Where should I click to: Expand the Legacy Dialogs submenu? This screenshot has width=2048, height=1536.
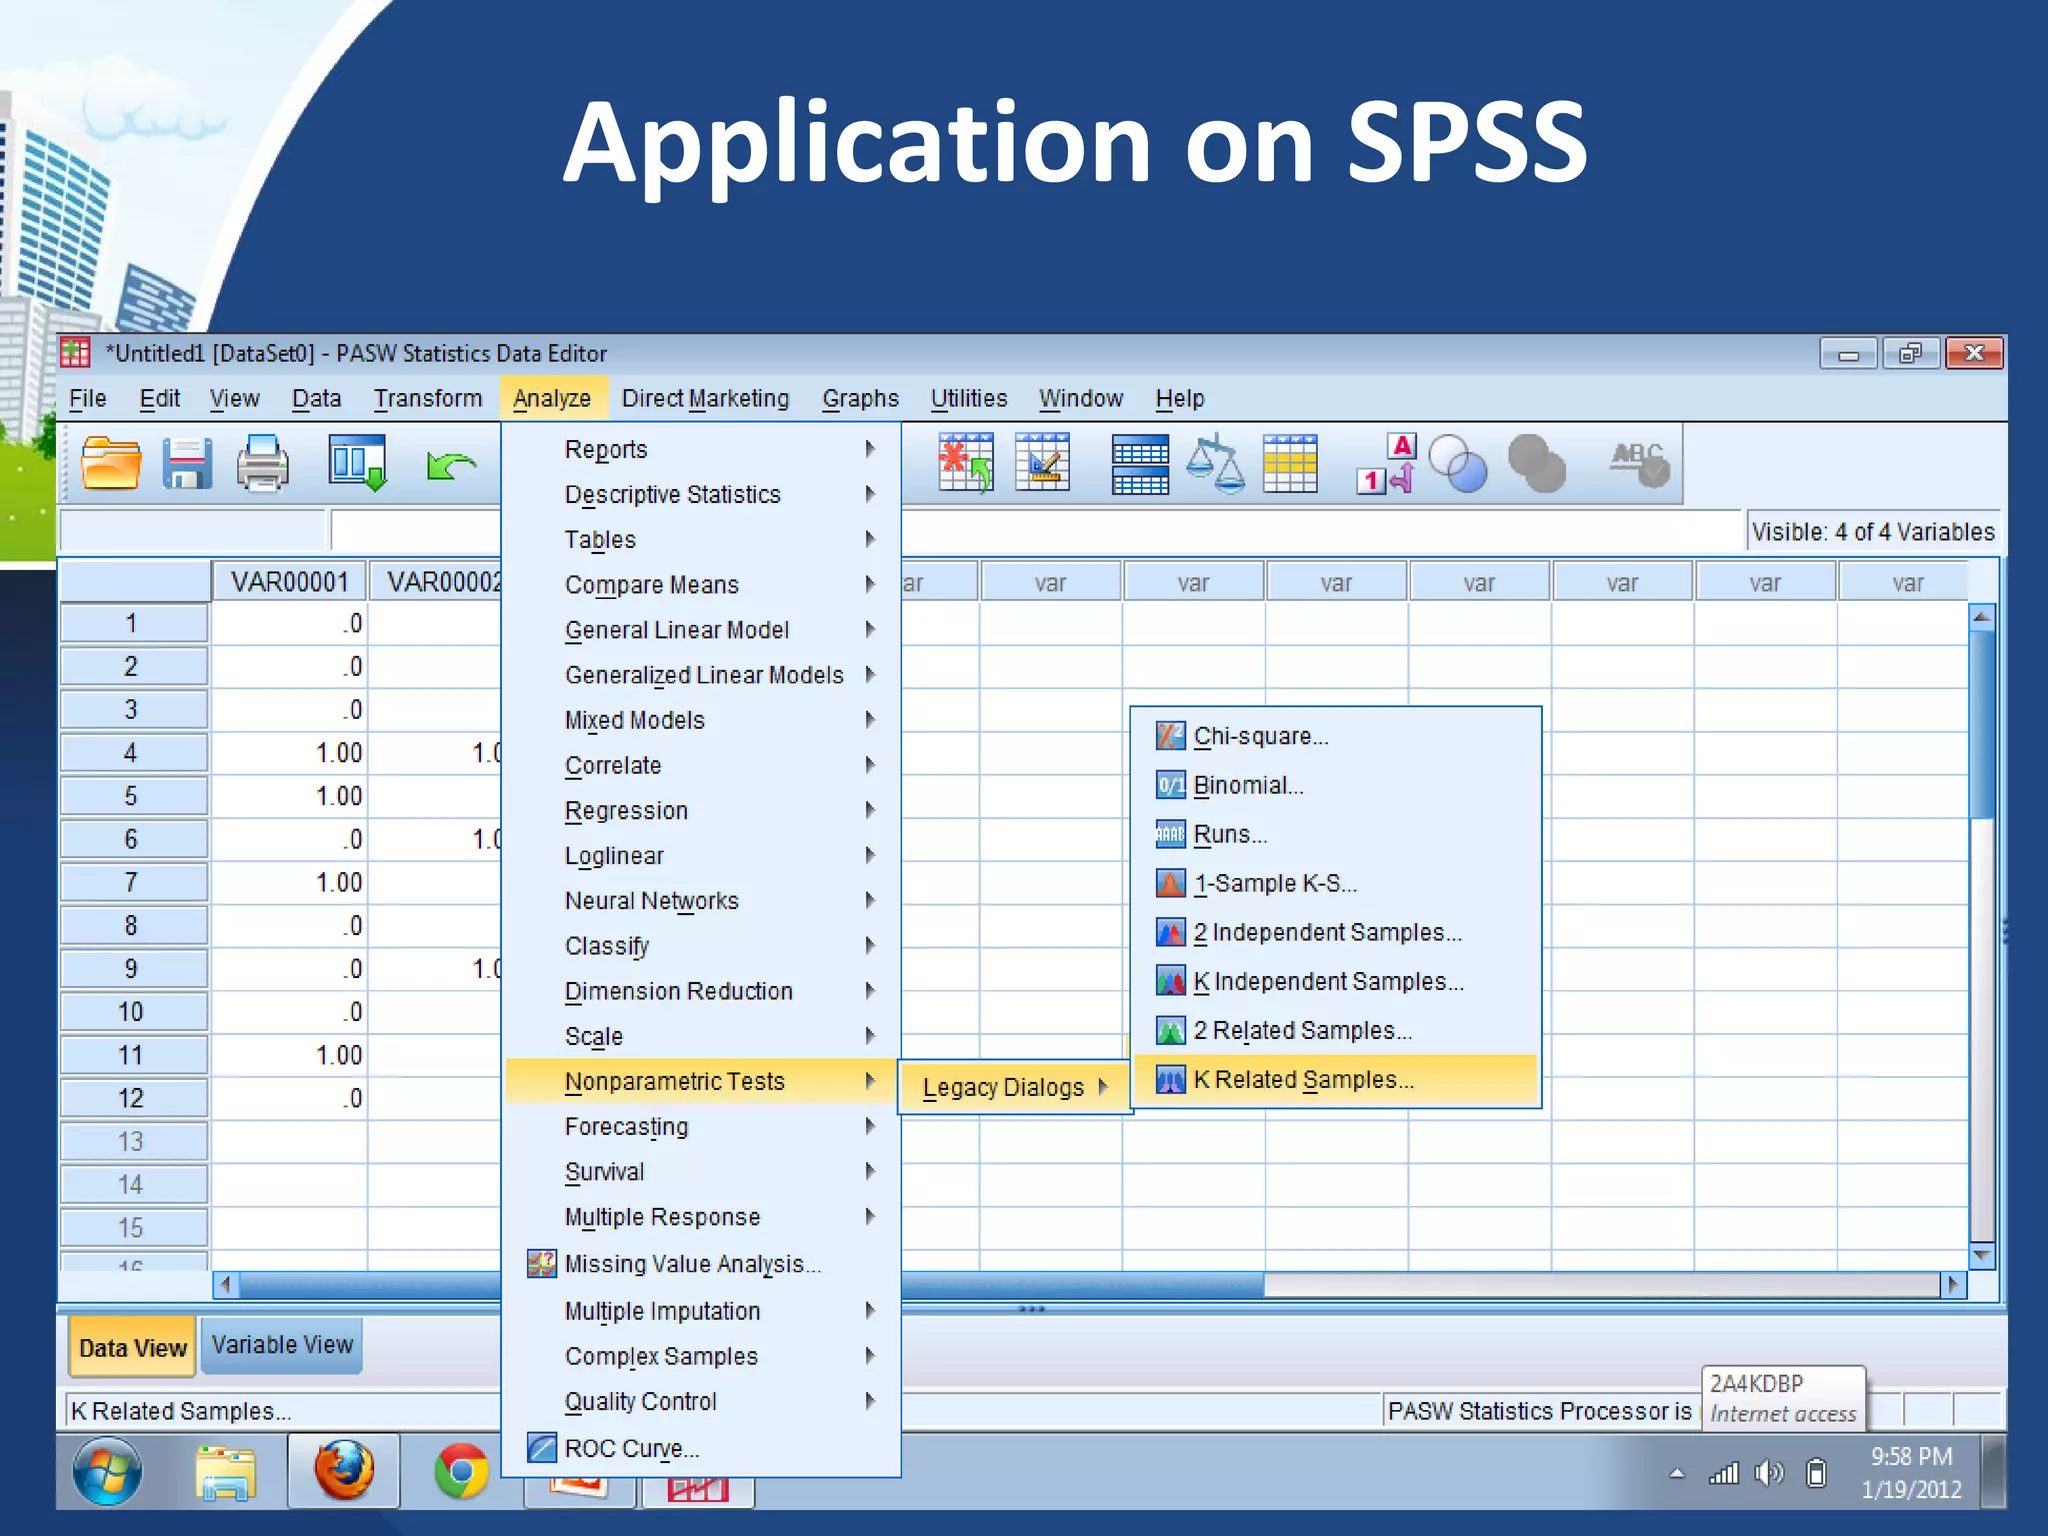click(1013, 1087)
